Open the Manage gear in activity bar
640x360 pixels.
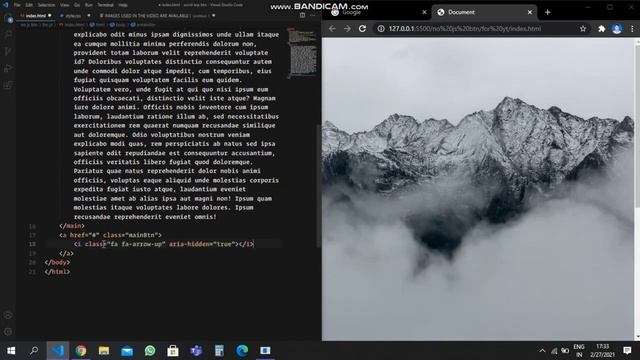pos(8,332)
